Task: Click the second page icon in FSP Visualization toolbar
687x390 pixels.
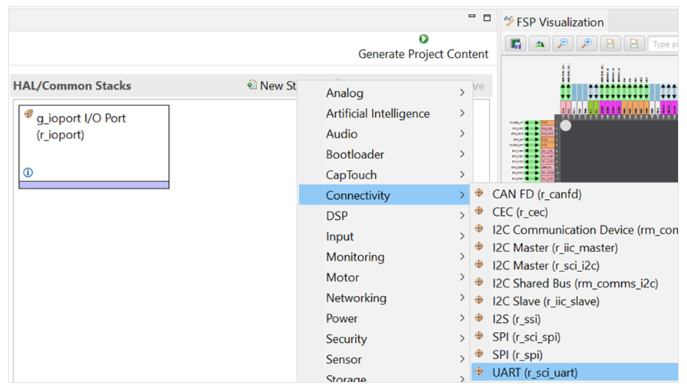Action: click(x=634, y=43)
